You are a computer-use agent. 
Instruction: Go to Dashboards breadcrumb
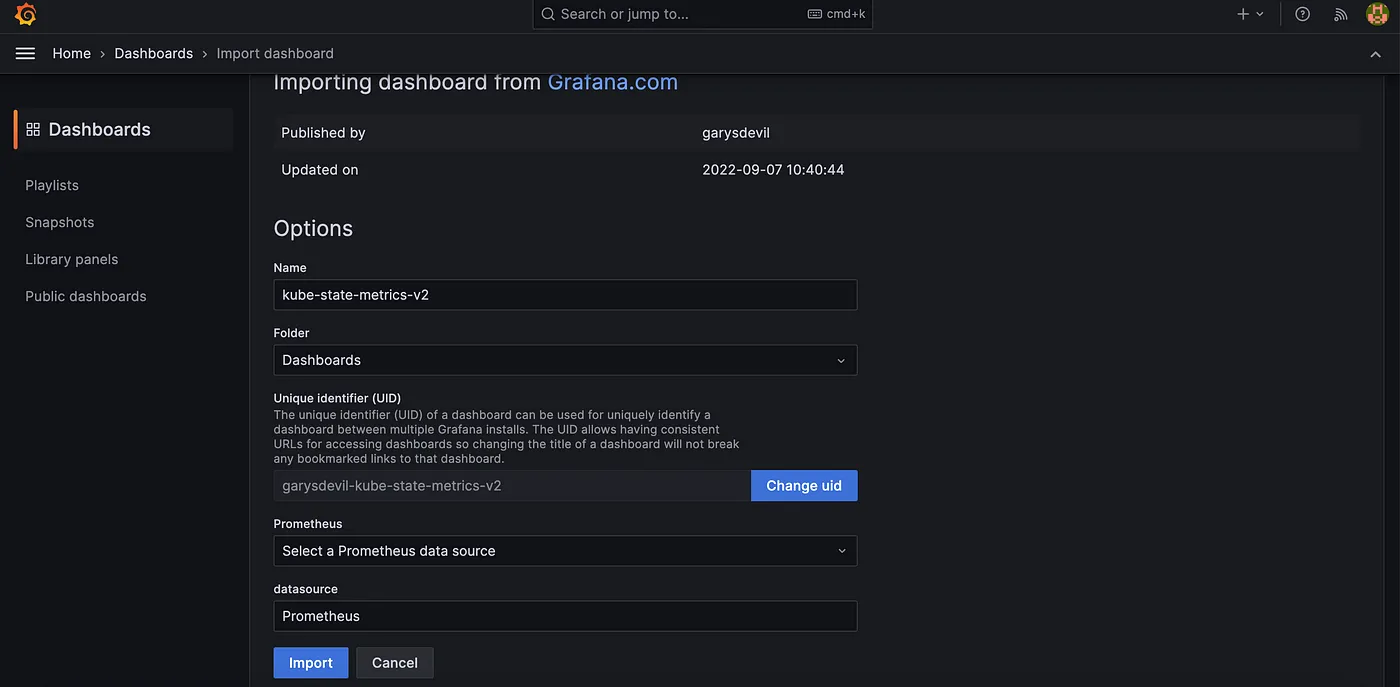[x=154, y=54]
